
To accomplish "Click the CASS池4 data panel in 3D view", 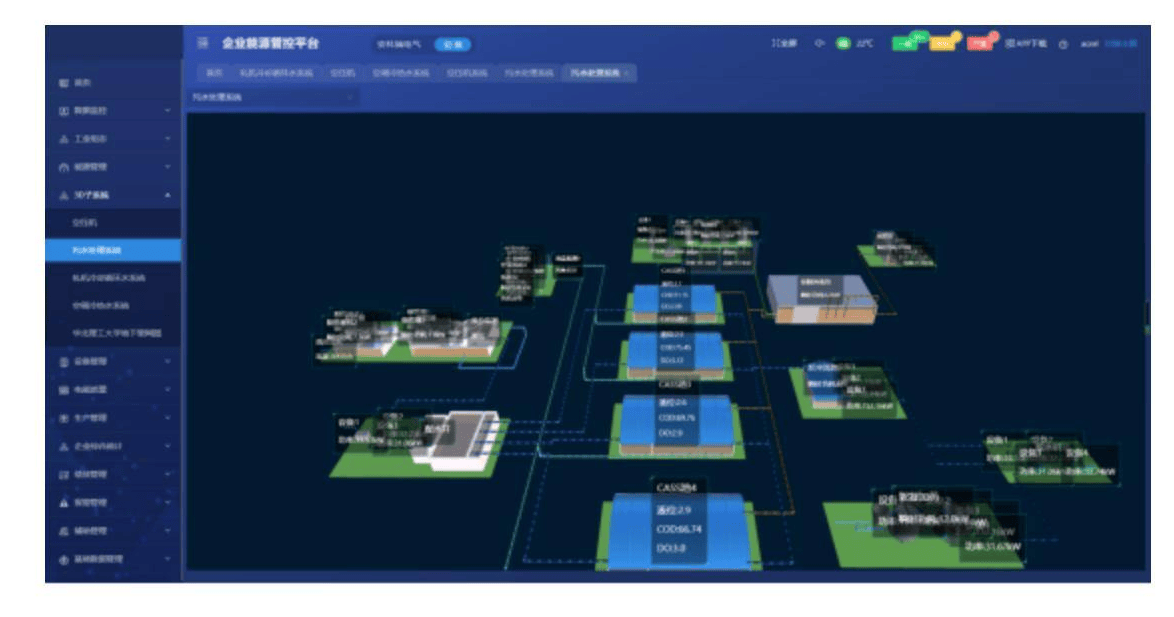I will click(x=678, y=518).
